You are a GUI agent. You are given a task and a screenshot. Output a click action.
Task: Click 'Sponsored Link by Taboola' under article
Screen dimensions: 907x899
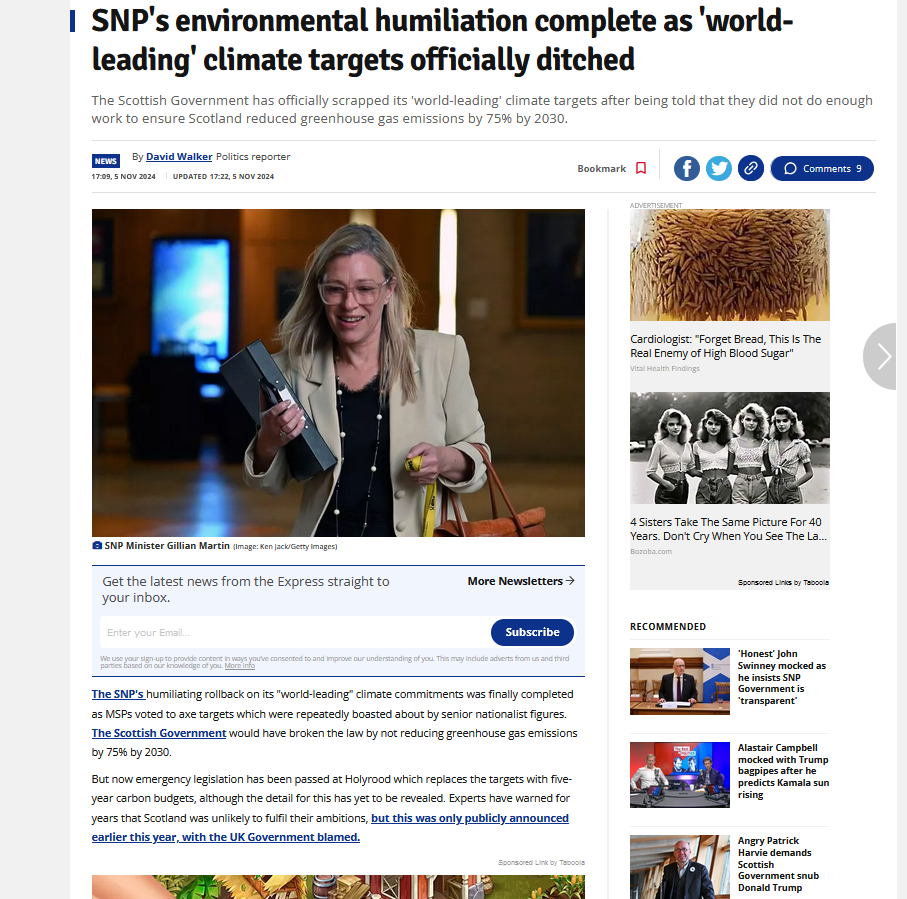coord(541,863)
